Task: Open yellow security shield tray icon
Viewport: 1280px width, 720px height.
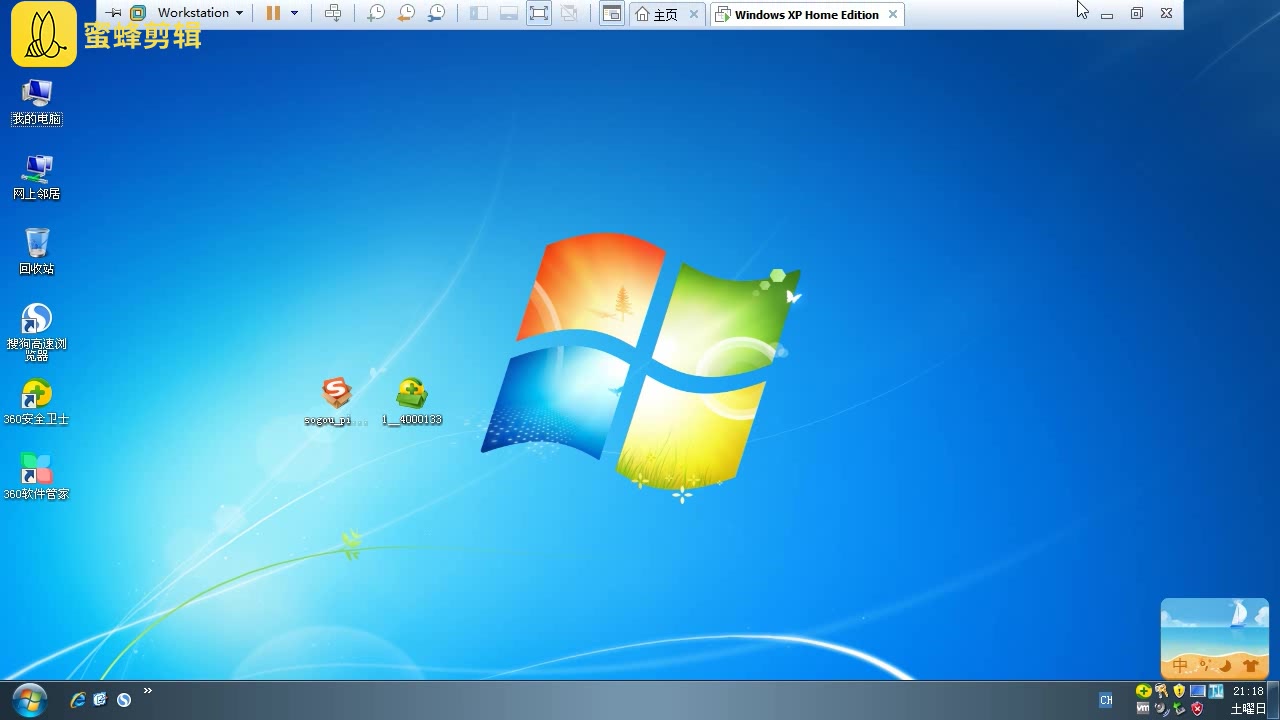Action: 1179,691
